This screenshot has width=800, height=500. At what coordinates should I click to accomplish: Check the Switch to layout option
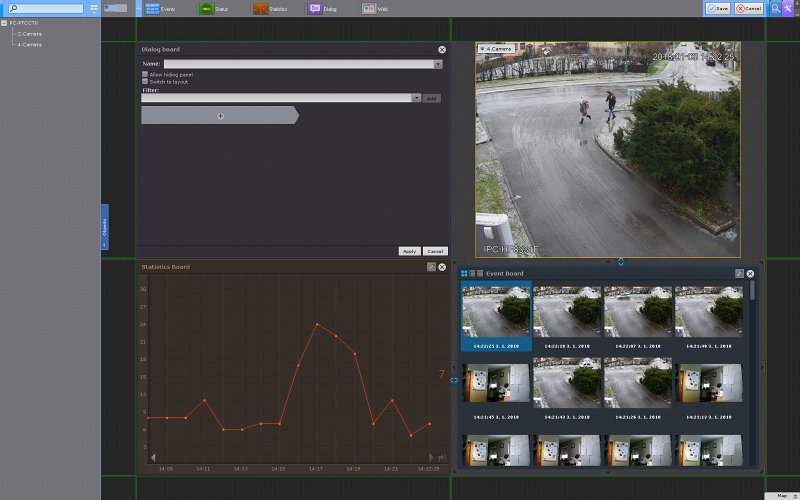145,81
